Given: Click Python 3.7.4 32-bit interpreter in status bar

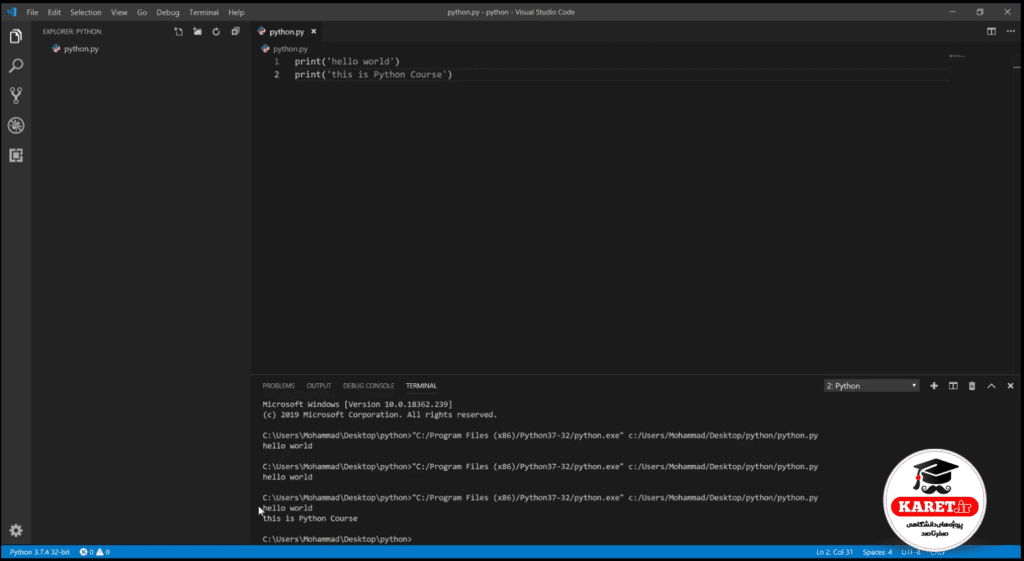Looking at the screenshot, I should click(x=39, y=552).
